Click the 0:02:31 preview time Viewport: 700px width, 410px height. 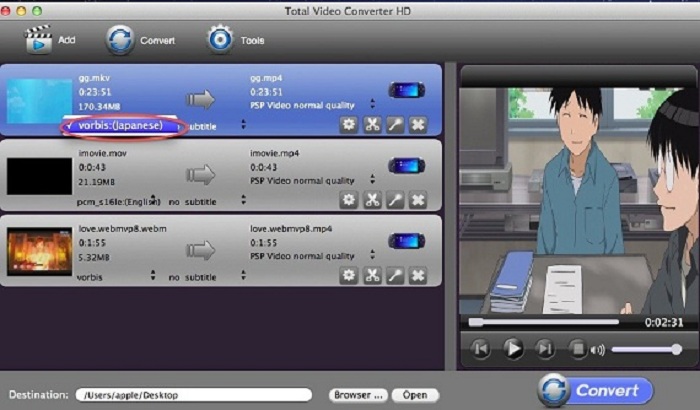(x=664, y=322)
